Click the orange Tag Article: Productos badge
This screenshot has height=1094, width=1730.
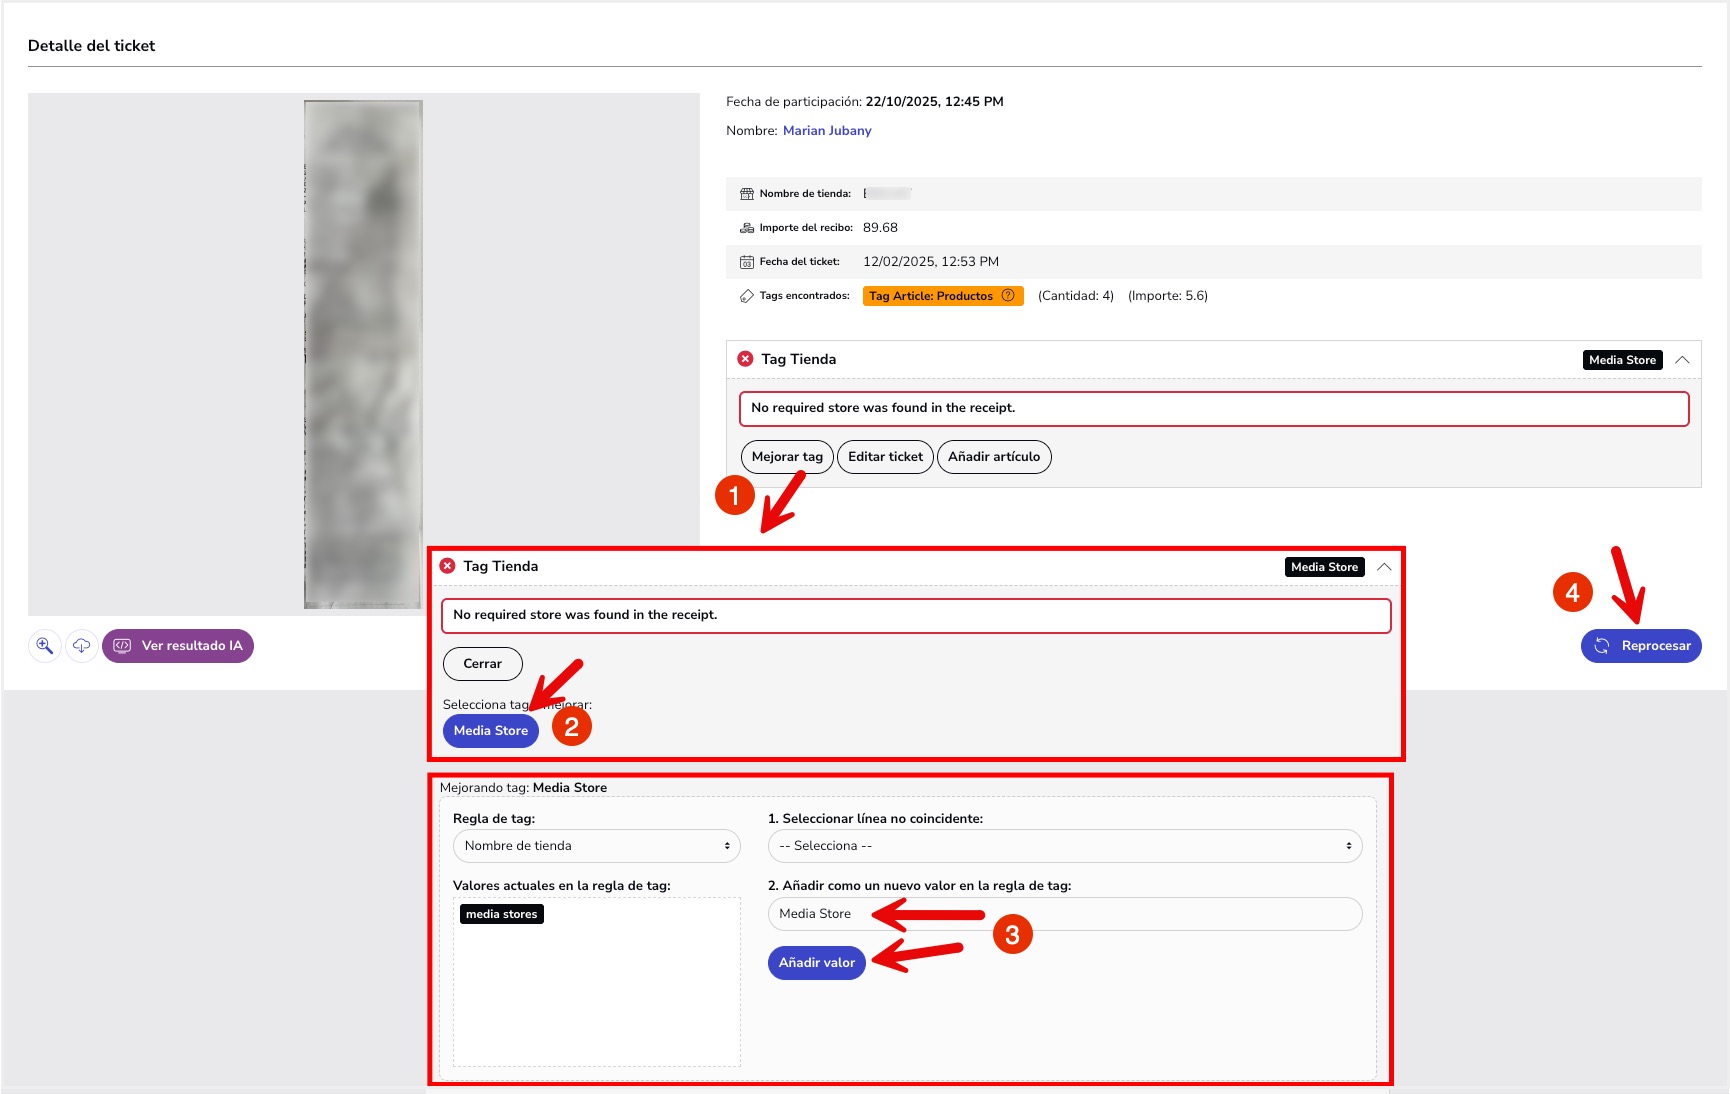click(930, 296)
